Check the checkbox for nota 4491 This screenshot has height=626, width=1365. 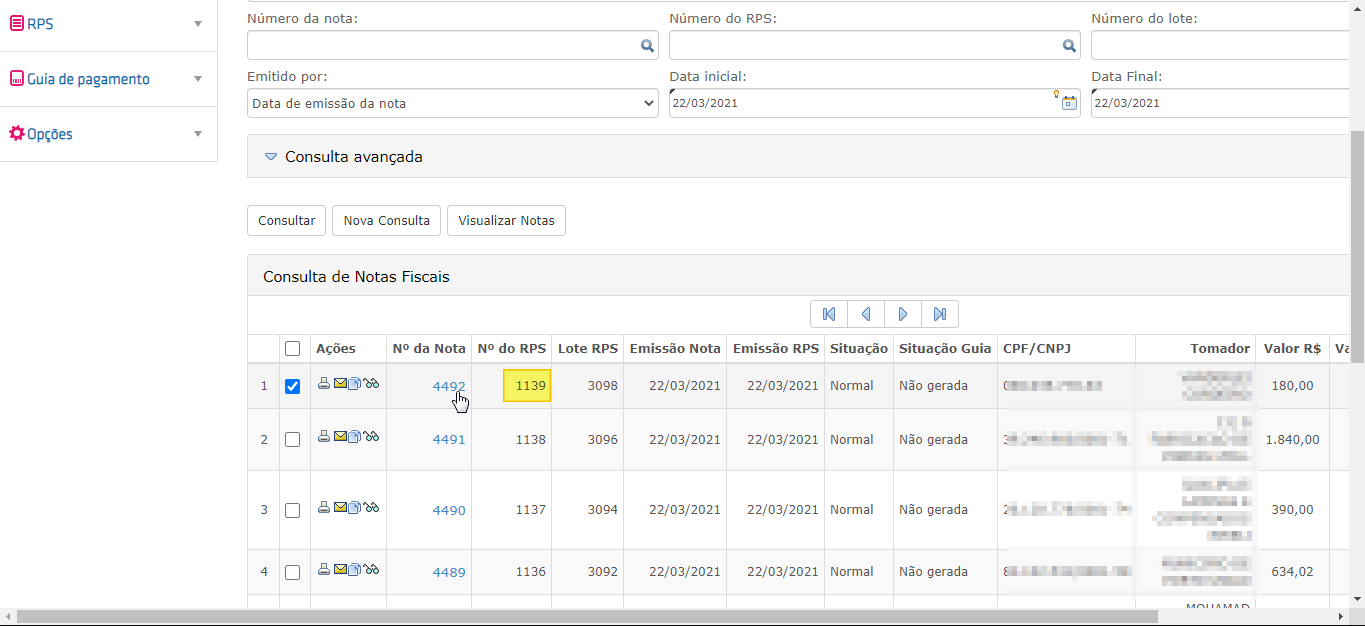tap(292, 439)
